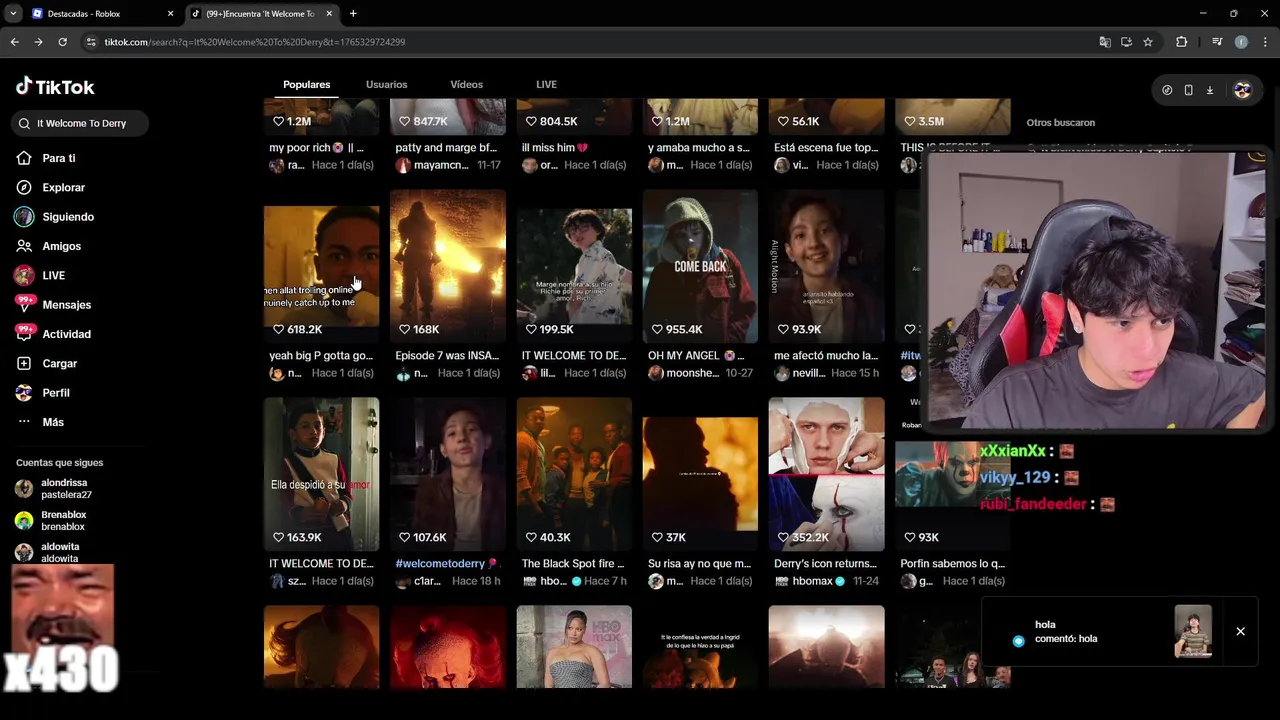The height and width of the screenshot is (720, 1280).
Task: Open the COME BACK video thumbnail
Action: coord(700,266)
